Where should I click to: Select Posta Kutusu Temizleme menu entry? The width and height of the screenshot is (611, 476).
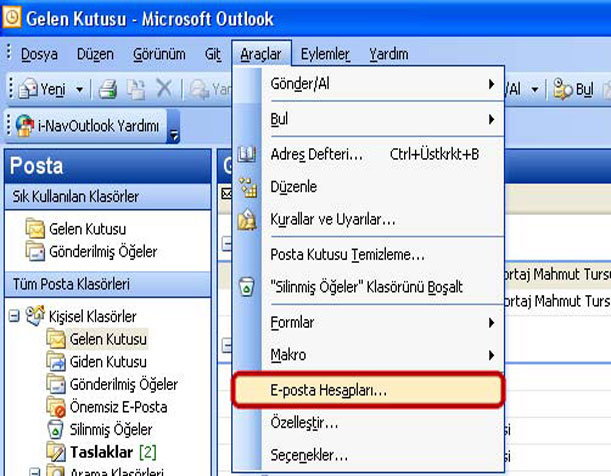(x=382, y=254)
